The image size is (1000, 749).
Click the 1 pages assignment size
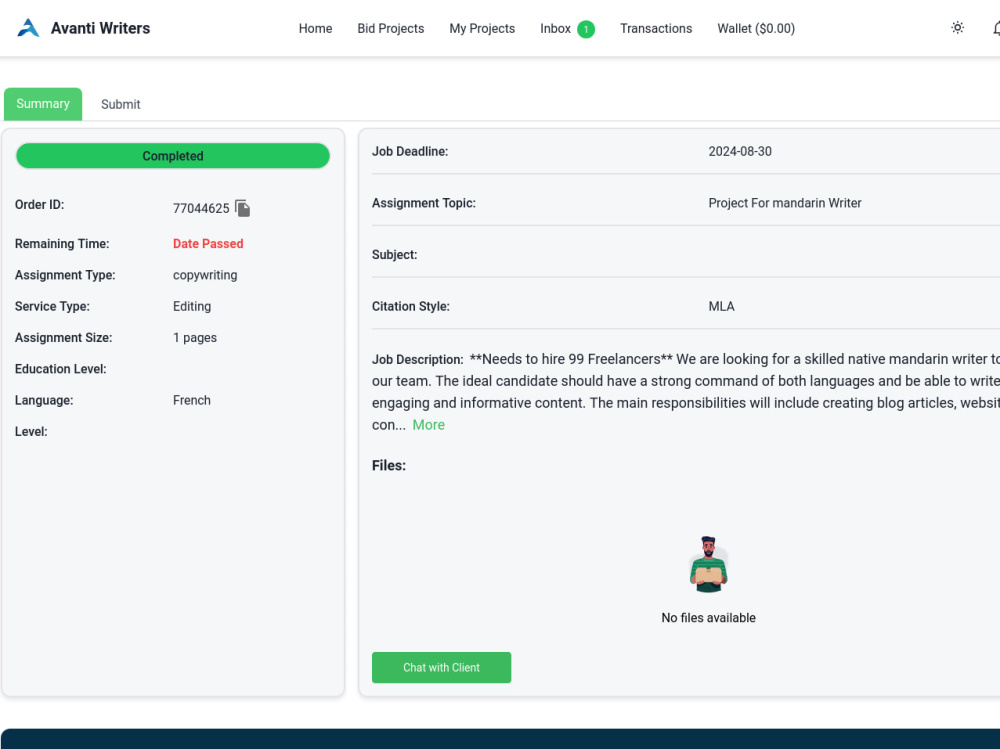pos(195,337)
